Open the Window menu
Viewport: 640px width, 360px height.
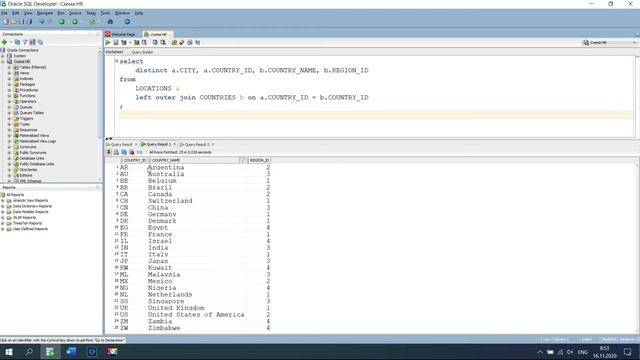(x=122, y=13)
